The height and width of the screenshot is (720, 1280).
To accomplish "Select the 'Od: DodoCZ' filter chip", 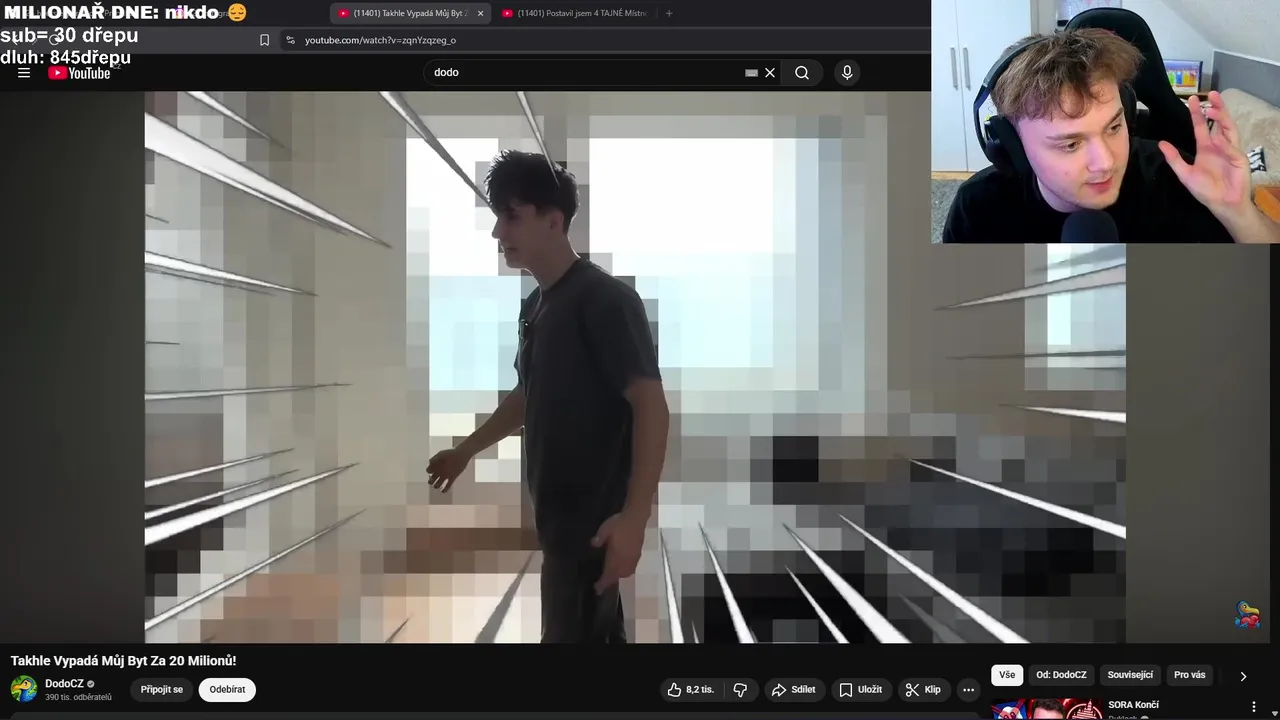I will [x=1061, y=675].
